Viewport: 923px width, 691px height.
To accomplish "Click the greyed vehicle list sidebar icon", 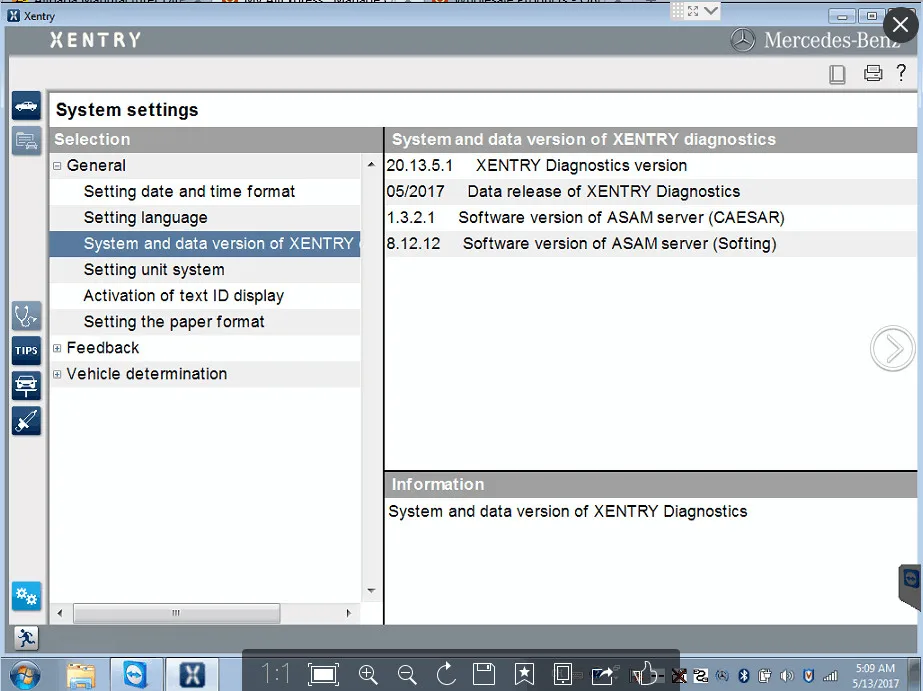I will (26, 141).
